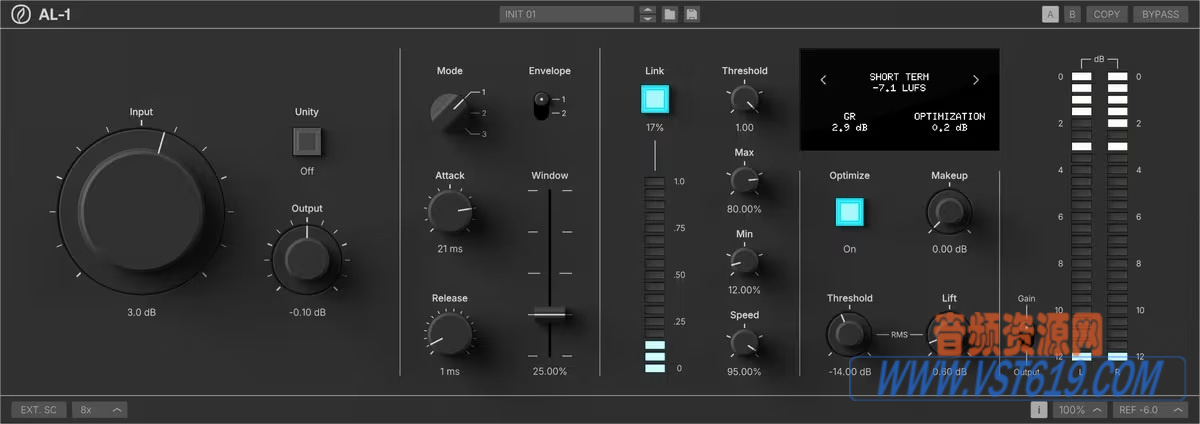This screenshot has width=1200, height=424.
Task: Click the 17% link value
Action: pos(655,129)
